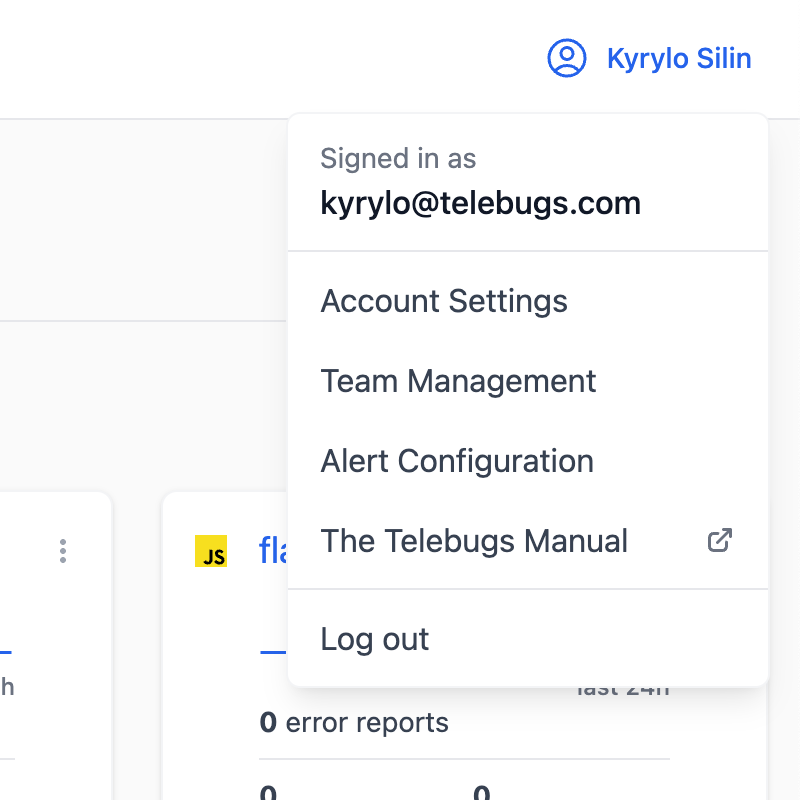800x800 pixels.
Task: Click the yellow JS project icon
Action: point(211,551)
